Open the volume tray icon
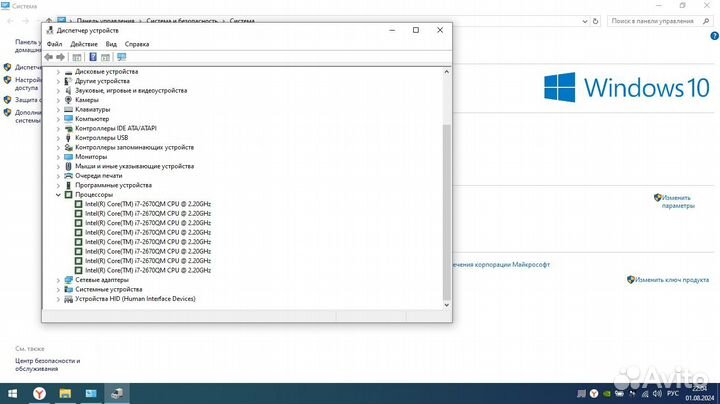The height and width of the screenshot is (404, 720). click(657, 394)
